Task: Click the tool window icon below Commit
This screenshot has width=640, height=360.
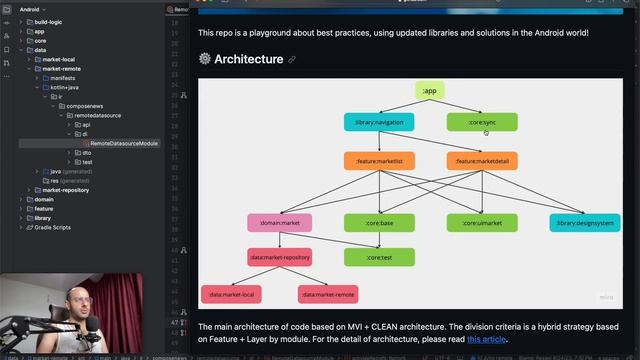Action: (7, 36)
